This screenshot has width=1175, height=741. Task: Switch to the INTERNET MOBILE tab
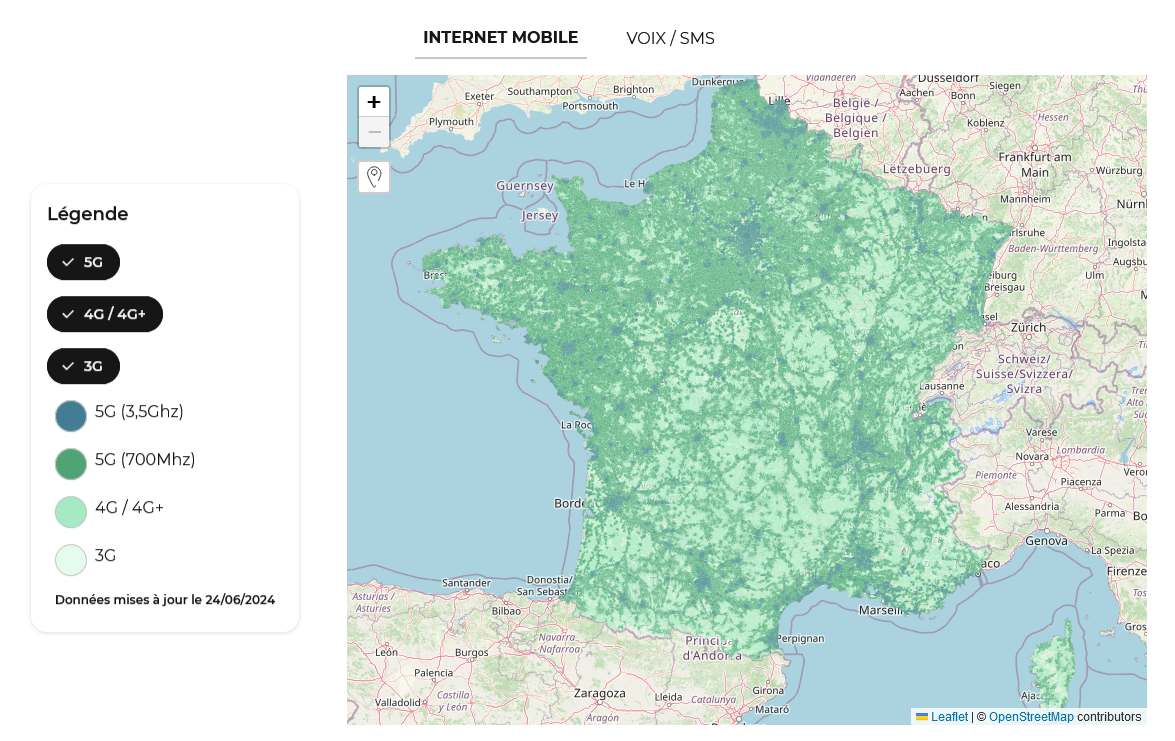point(501,37)
